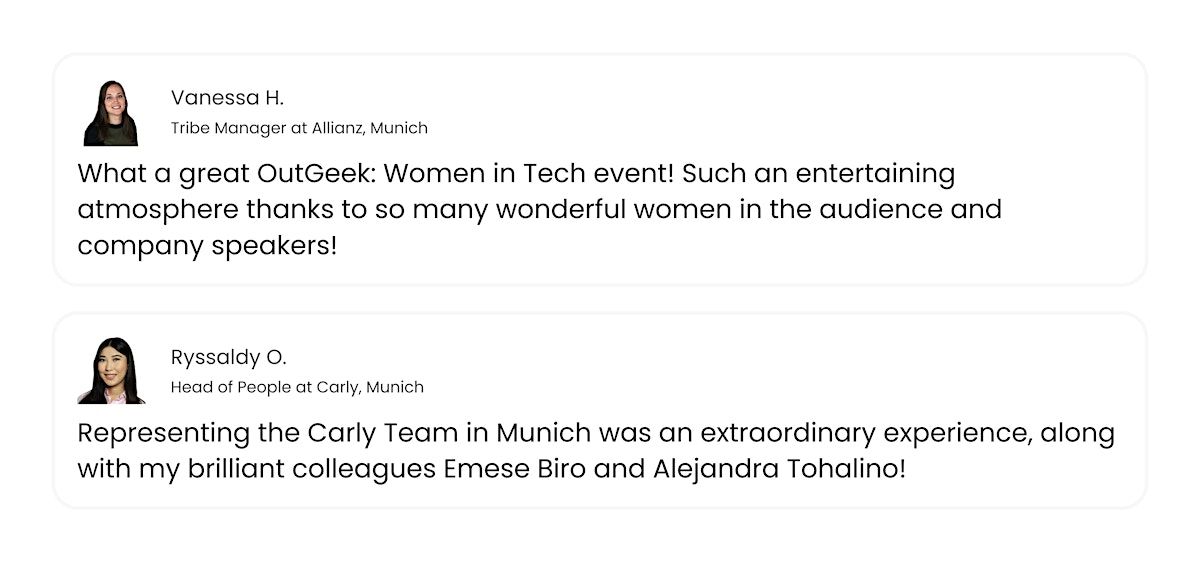Click Ryssaldy O.'s profile photo
The height and width of the screenshot is (561, 1200).
point(111,371)
